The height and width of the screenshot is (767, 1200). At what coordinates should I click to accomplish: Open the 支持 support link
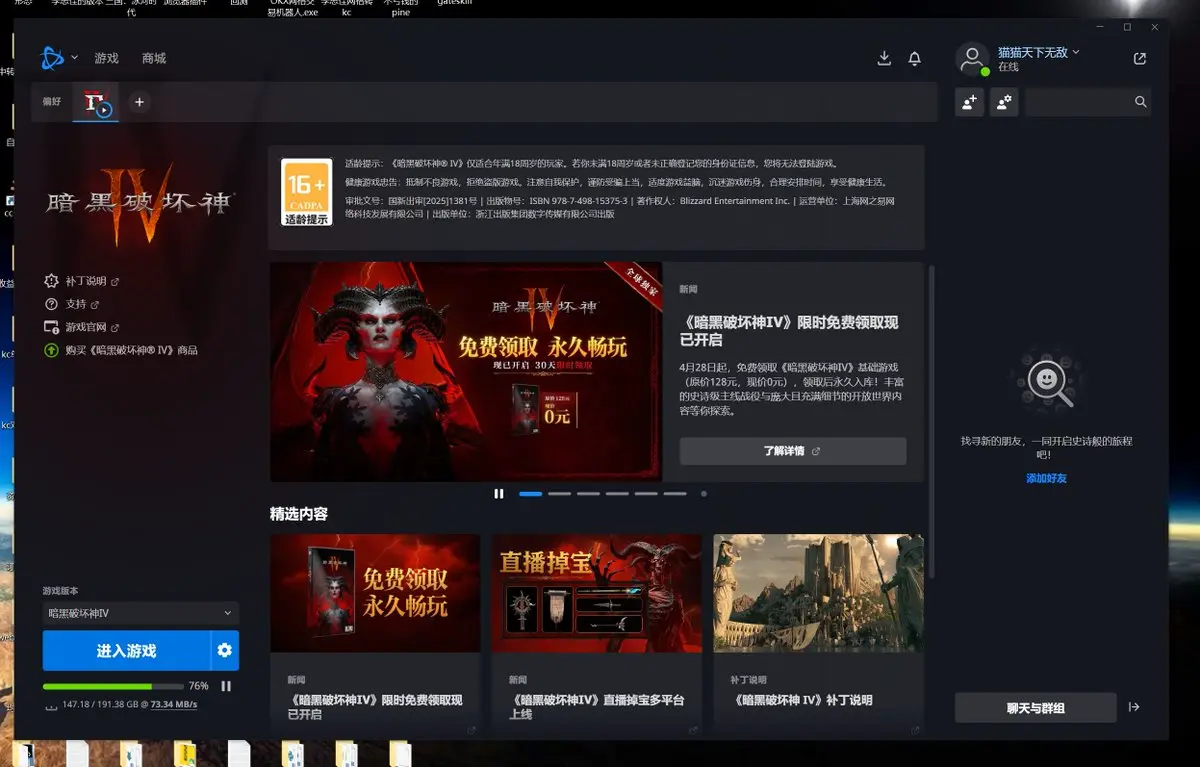76,304
